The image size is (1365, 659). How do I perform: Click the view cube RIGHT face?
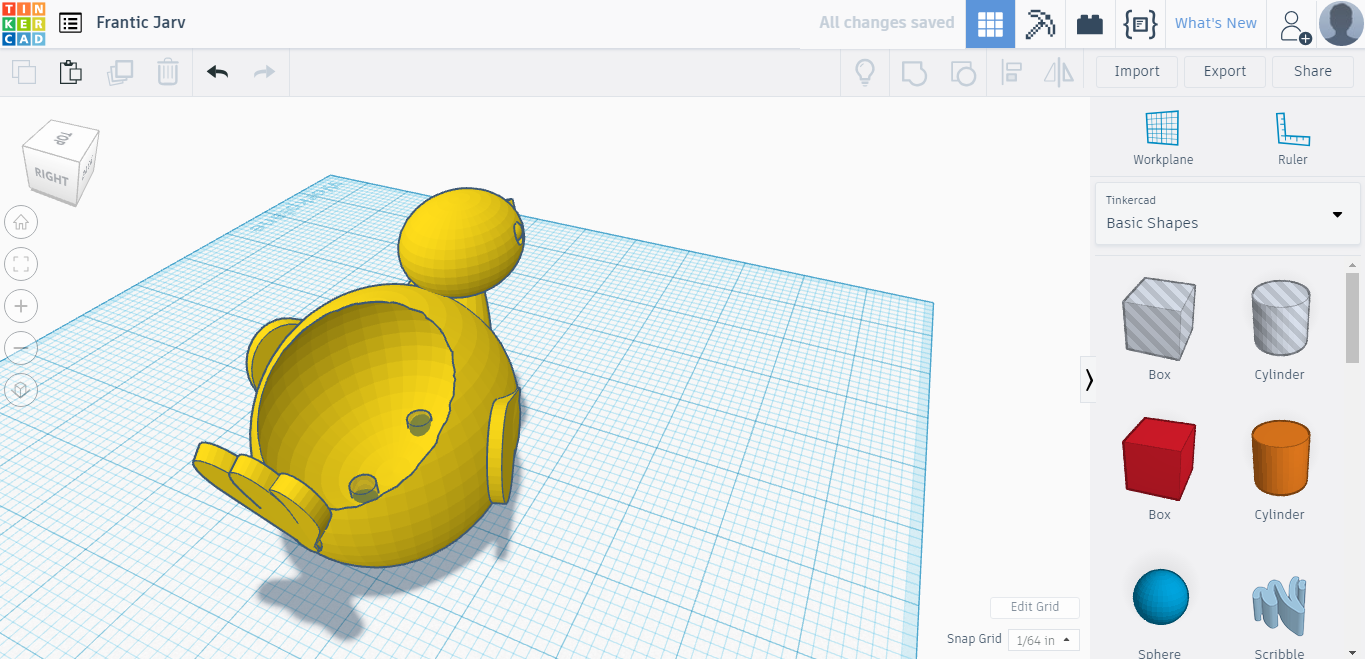pos(51,178)
